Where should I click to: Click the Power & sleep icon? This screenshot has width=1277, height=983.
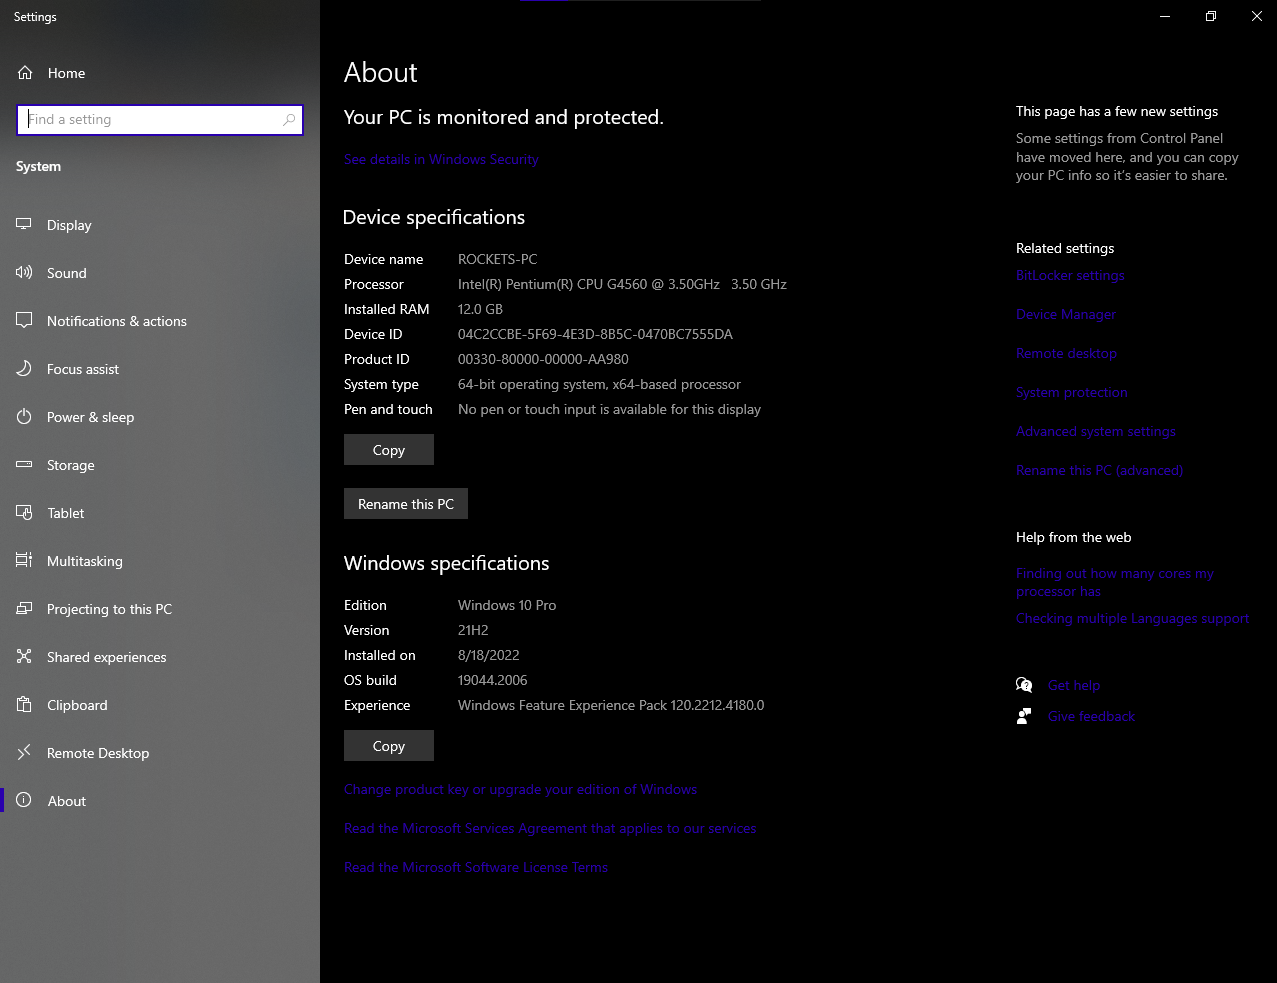[24, 417]
